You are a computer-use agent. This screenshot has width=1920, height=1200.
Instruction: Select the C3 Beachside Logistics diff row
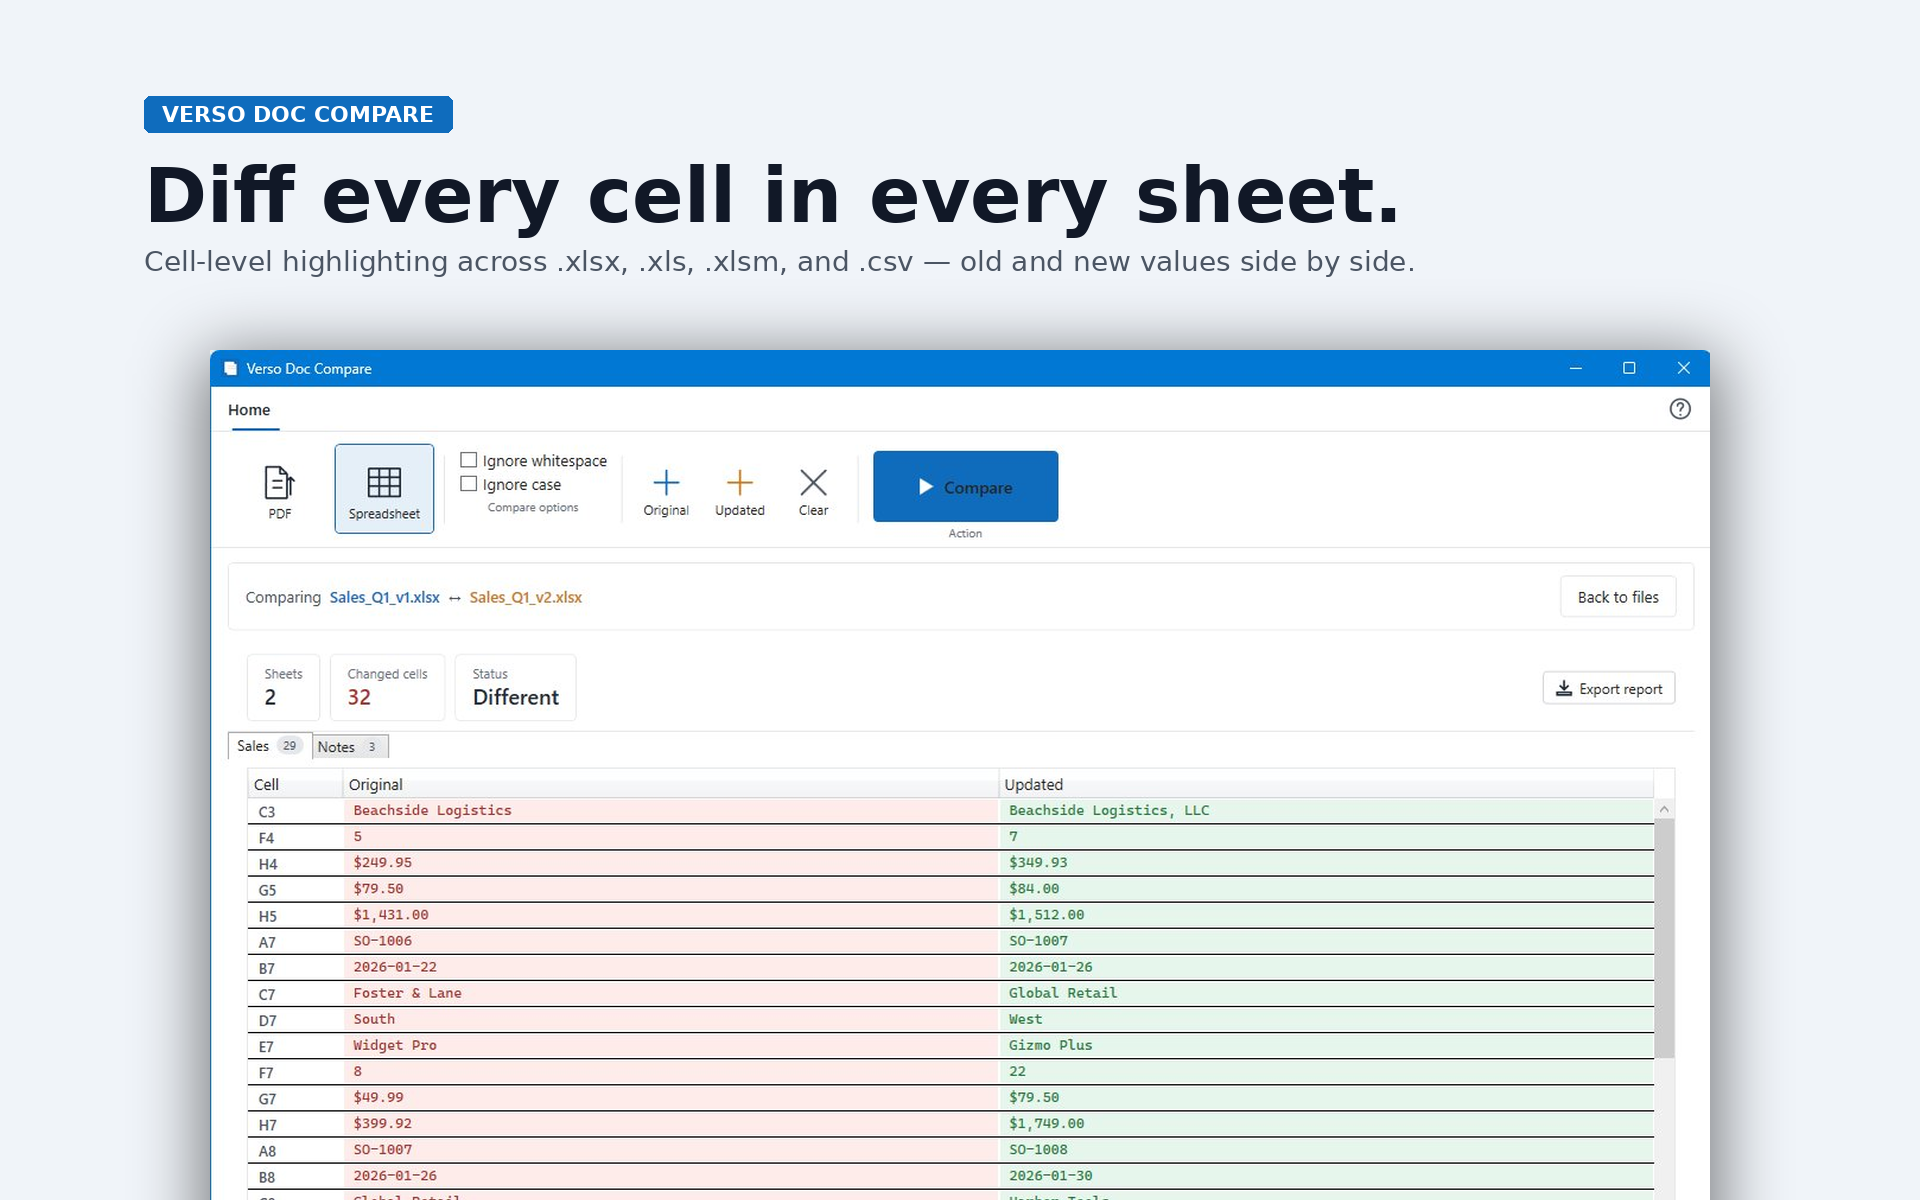click(950, 811)
